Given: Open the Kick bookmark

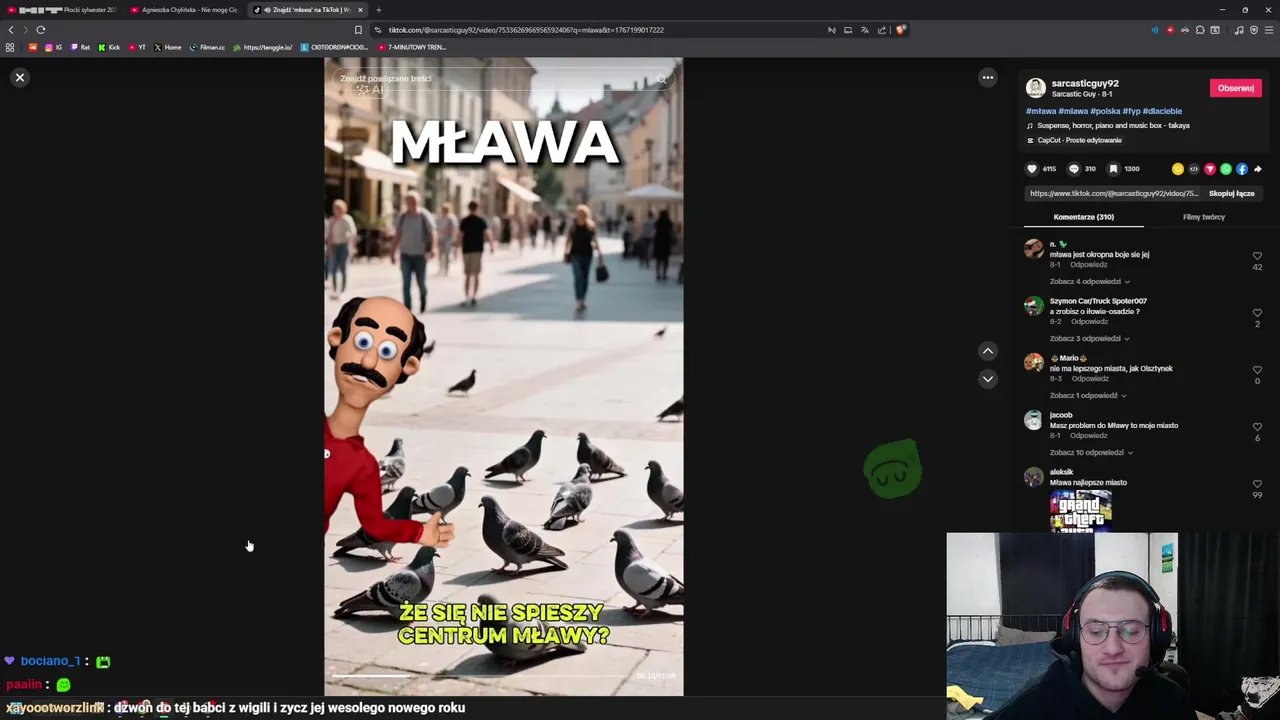Looking at the screenshot, I should tap(109, 47).
